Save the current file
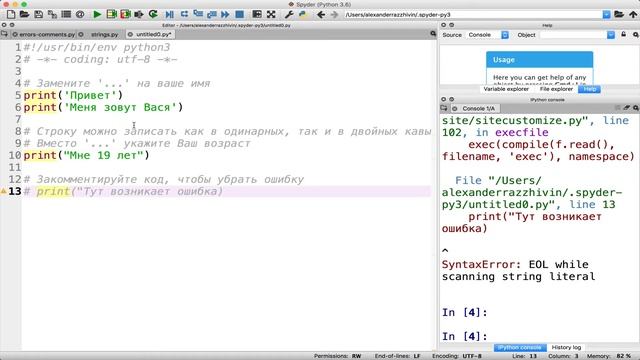640x360 pixels. click(x=38, y=15)
